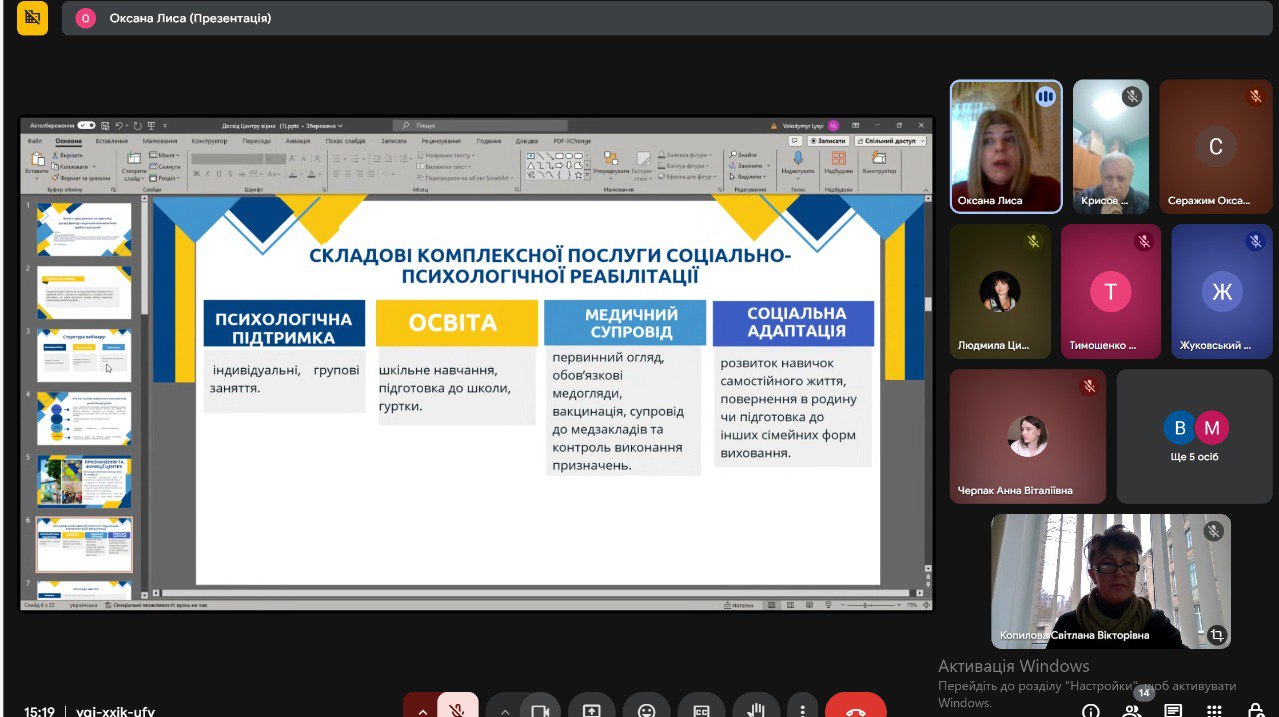Open the emoji reactions button

tap(647, 710)
